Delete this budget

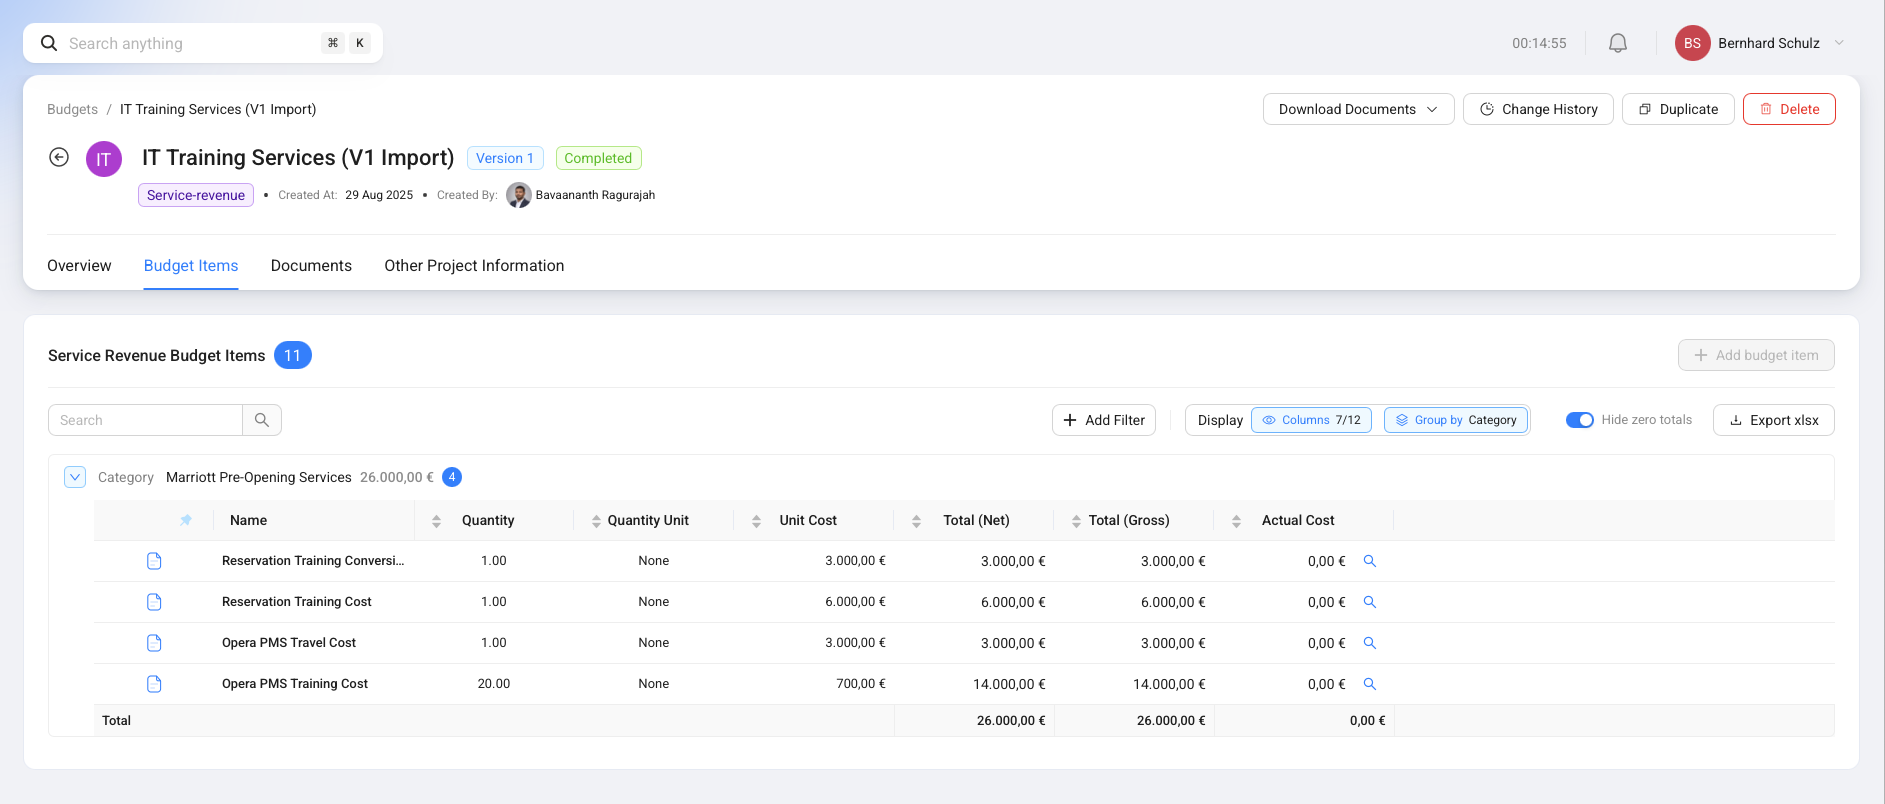pos(1789,109)
